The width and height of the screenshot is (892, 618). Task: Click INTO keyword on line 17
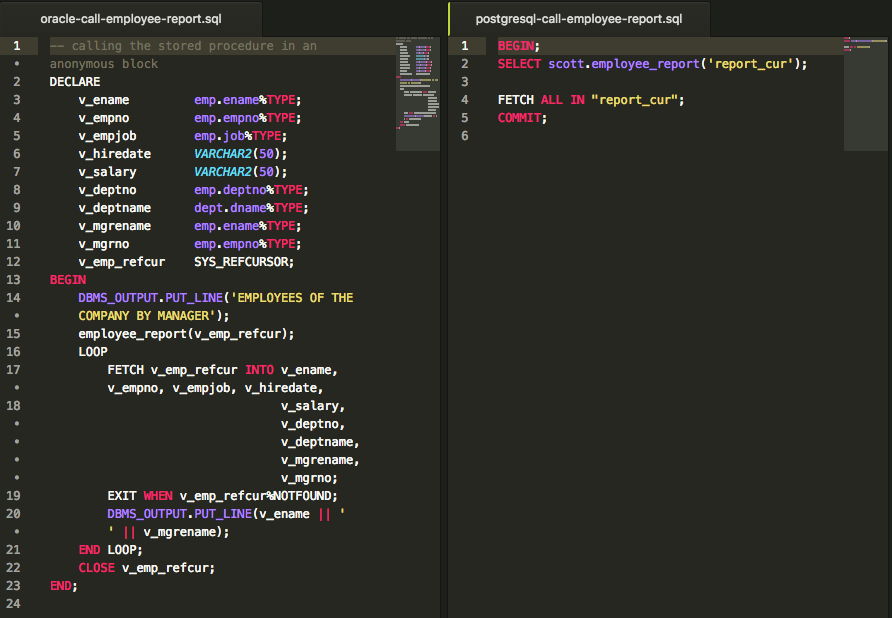259,370
